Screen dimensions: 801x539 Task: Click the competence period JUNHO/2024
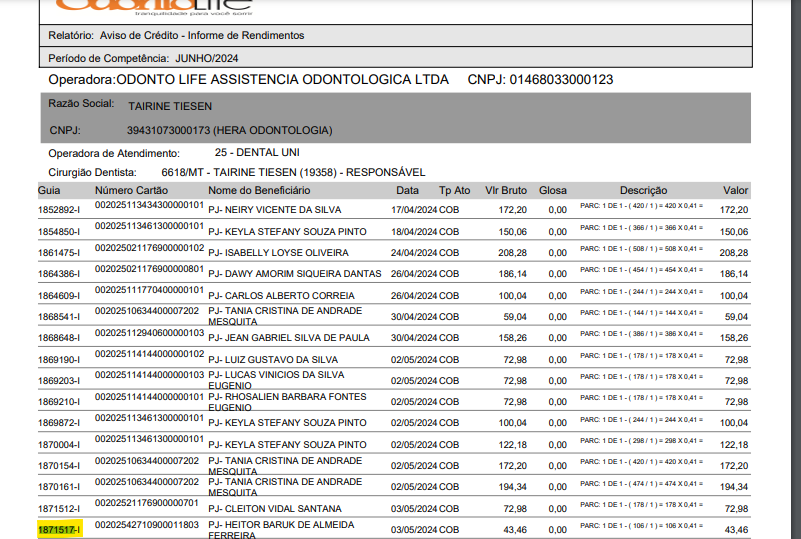point(206,58)
